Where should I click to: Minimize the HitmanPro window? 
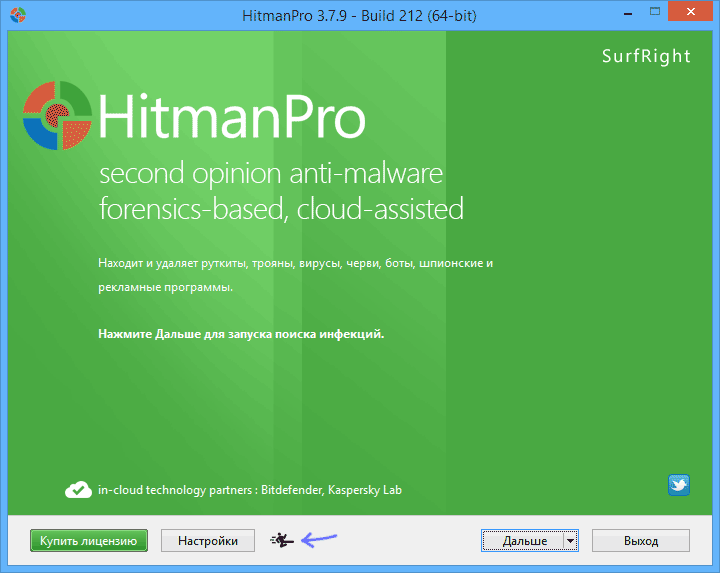tap(628, 14)
